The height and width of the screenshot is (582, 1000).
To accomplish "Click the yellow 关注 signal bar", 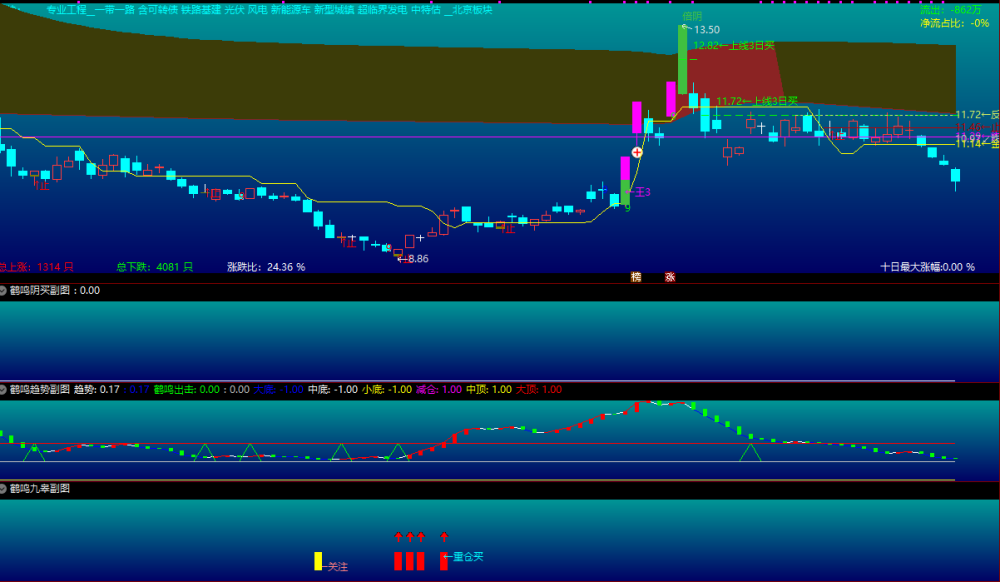I will [318, 561].
